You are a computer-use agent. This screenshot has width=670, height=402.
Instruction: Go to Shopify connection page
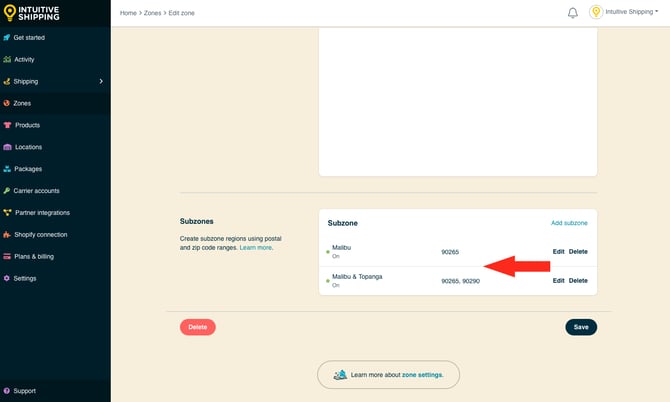(x=40, y=234)
